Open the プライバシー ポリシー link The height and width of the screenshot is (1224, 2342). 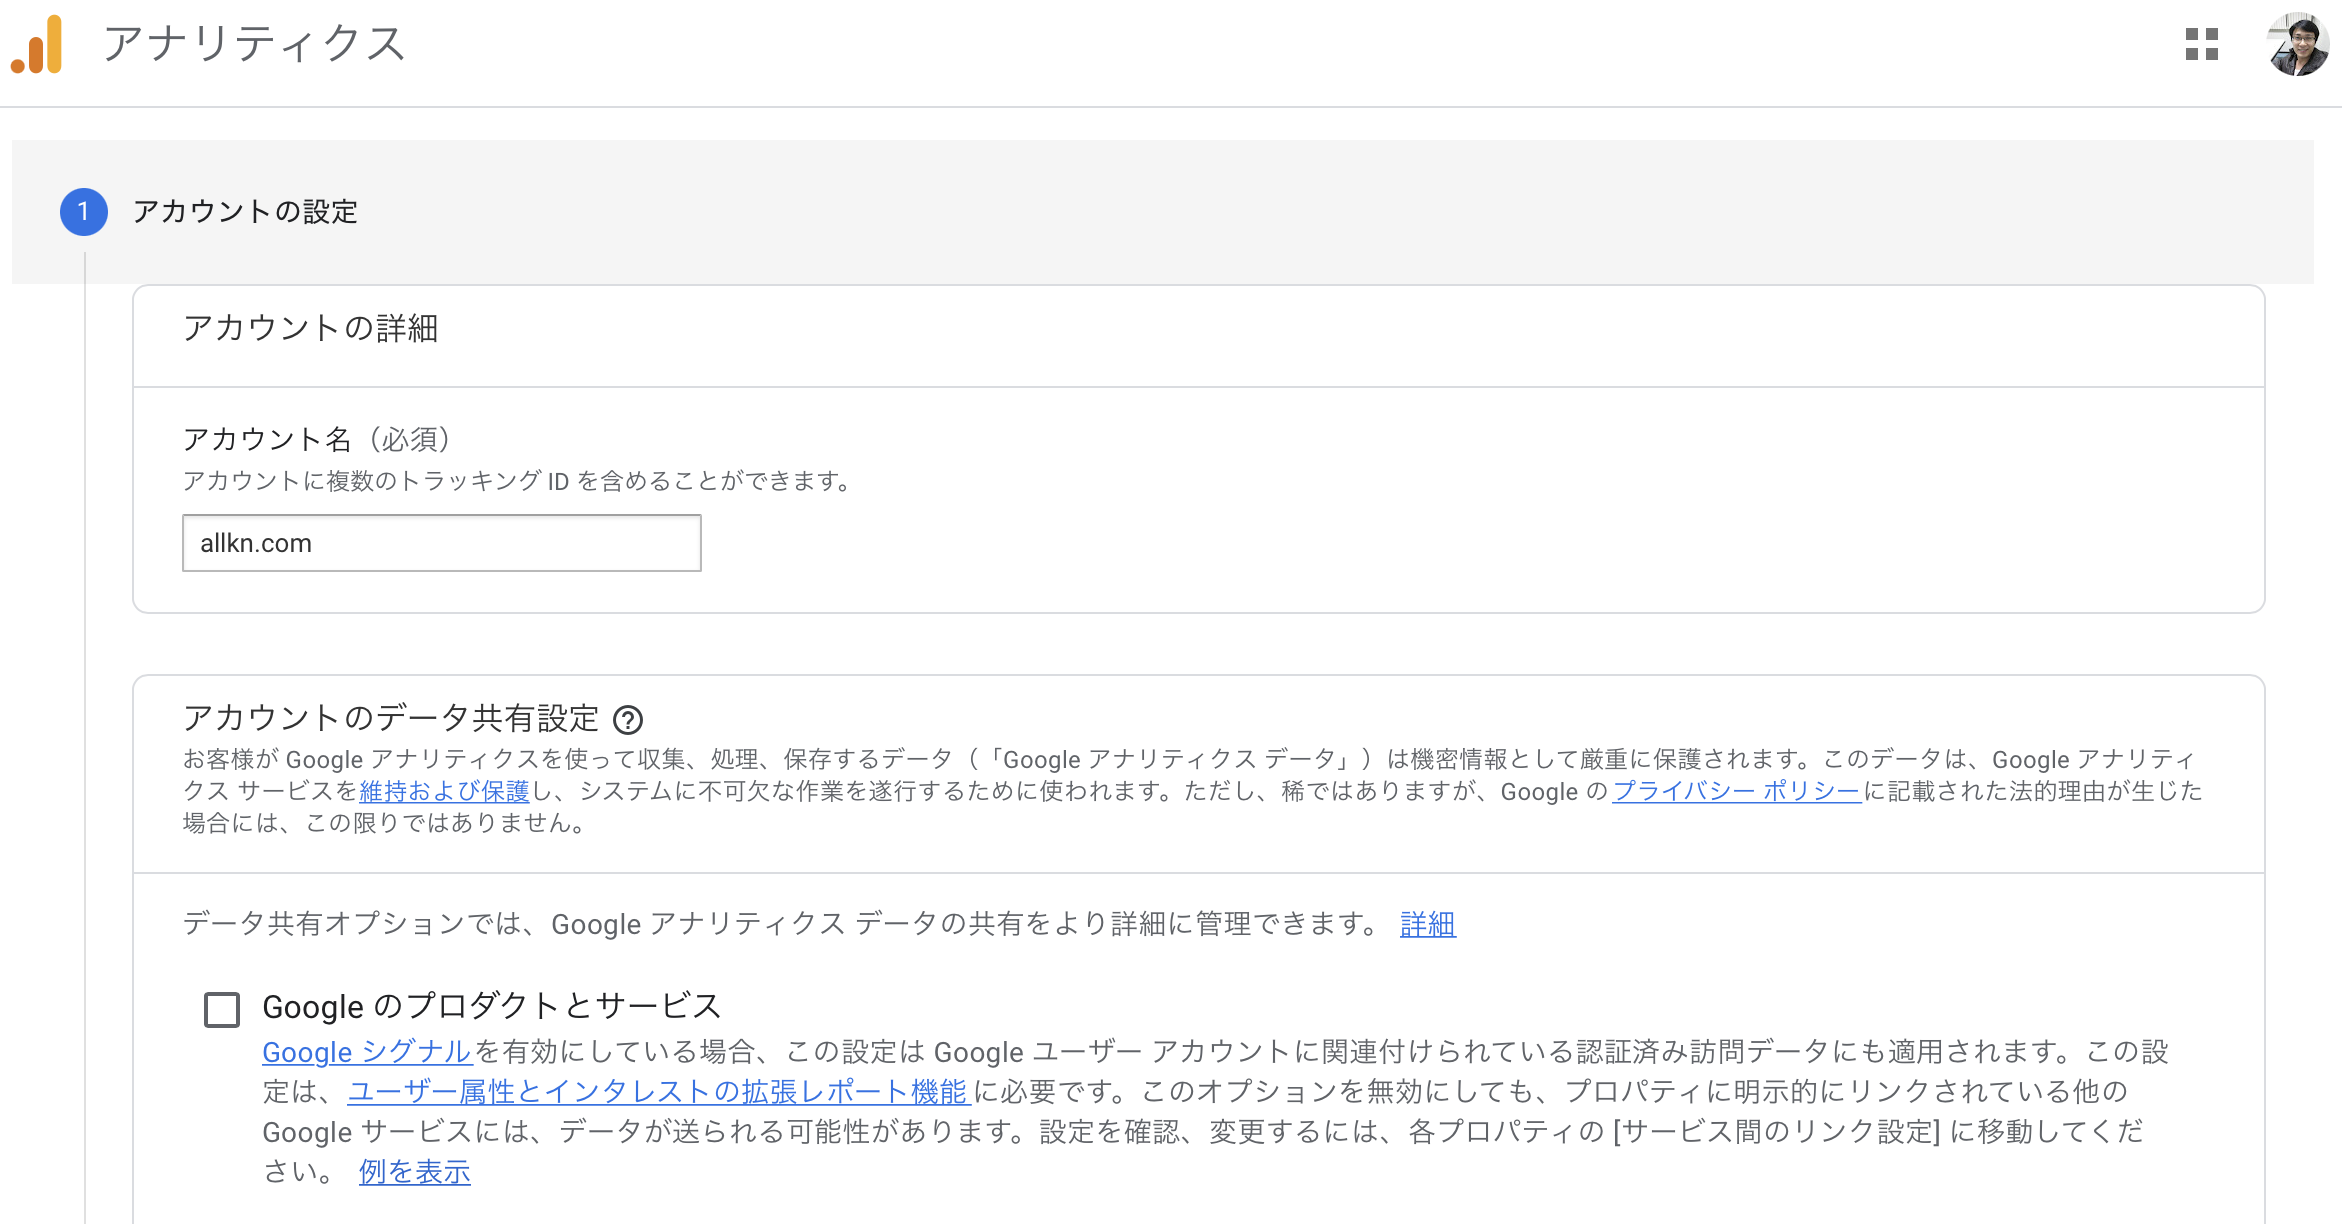coord(1736,791)
